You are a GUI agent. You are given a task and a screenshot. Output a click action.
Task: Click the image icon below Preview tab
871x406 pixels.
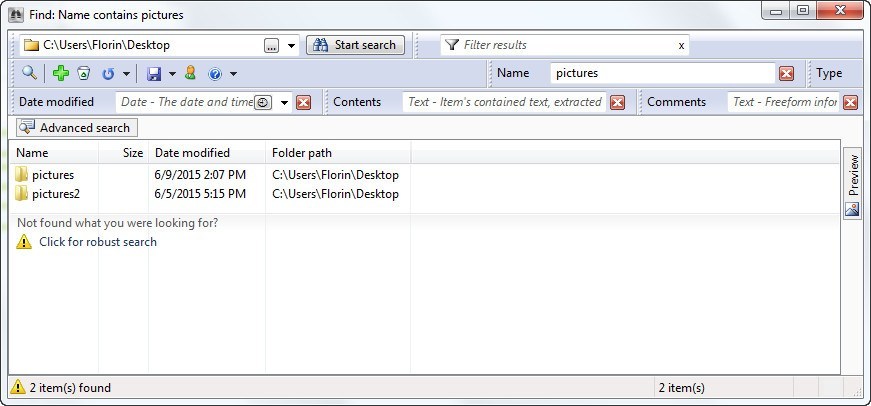pos(852,209)
